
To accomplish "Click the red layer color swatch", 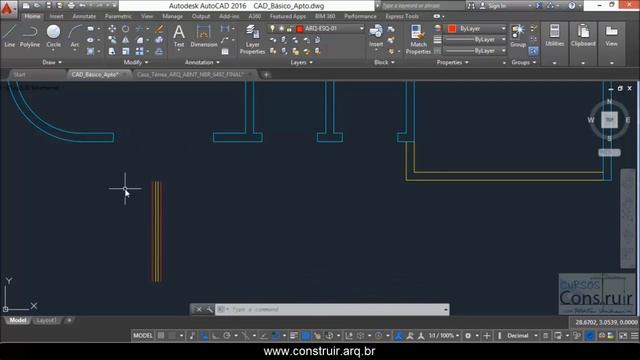I will click(300, 29).
